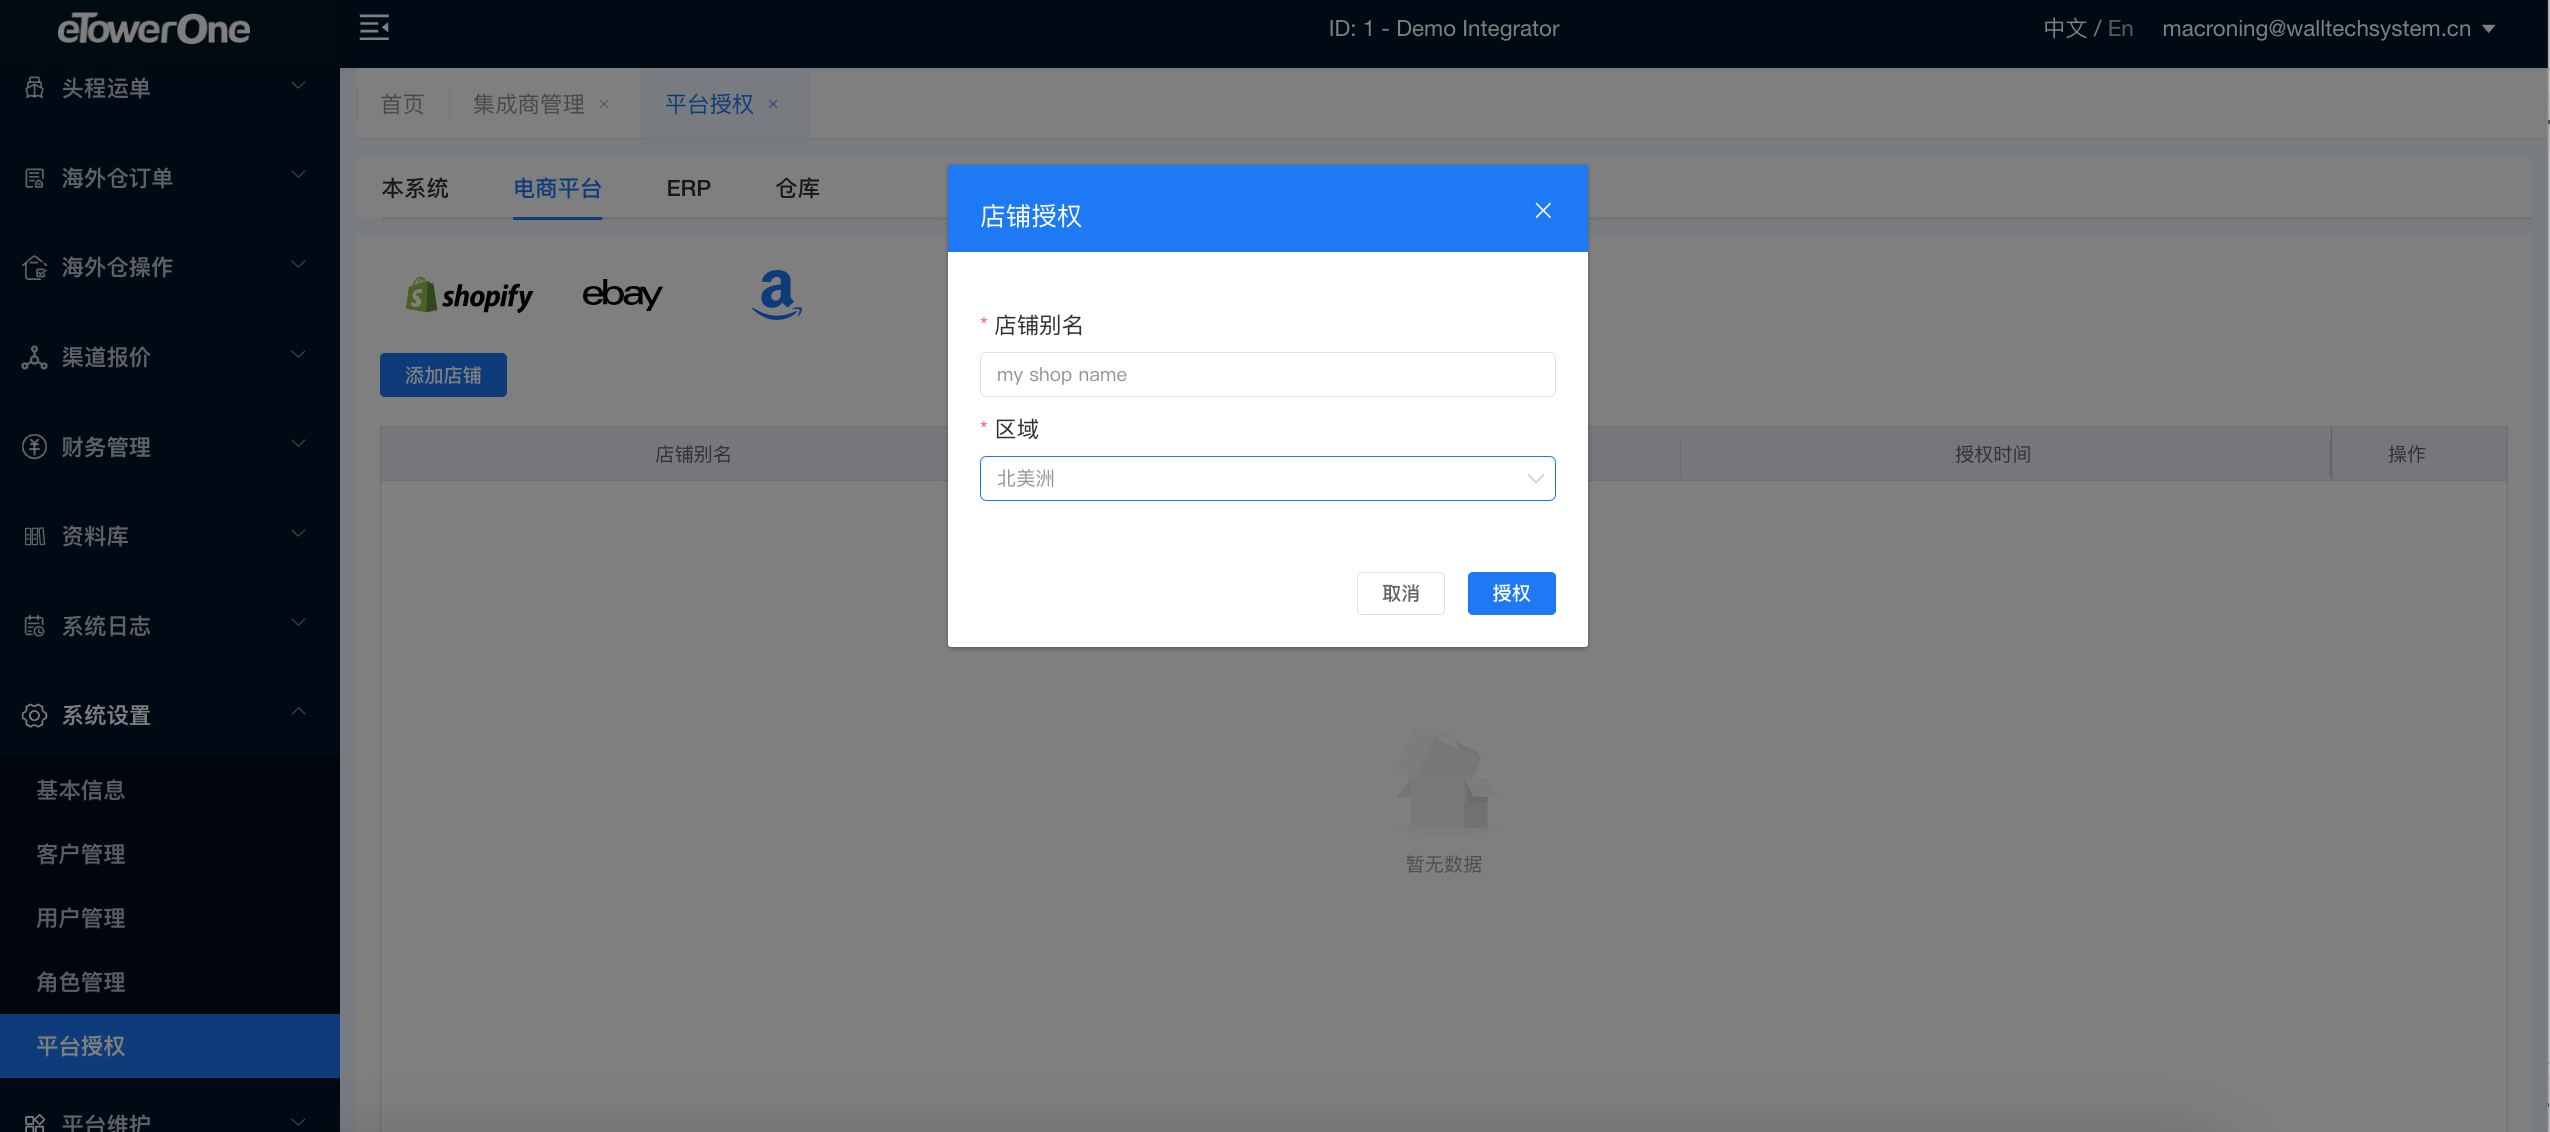Close the 平台授权 tab via its X
The width and height of the screenshot is (2550, 1132).
773,104
